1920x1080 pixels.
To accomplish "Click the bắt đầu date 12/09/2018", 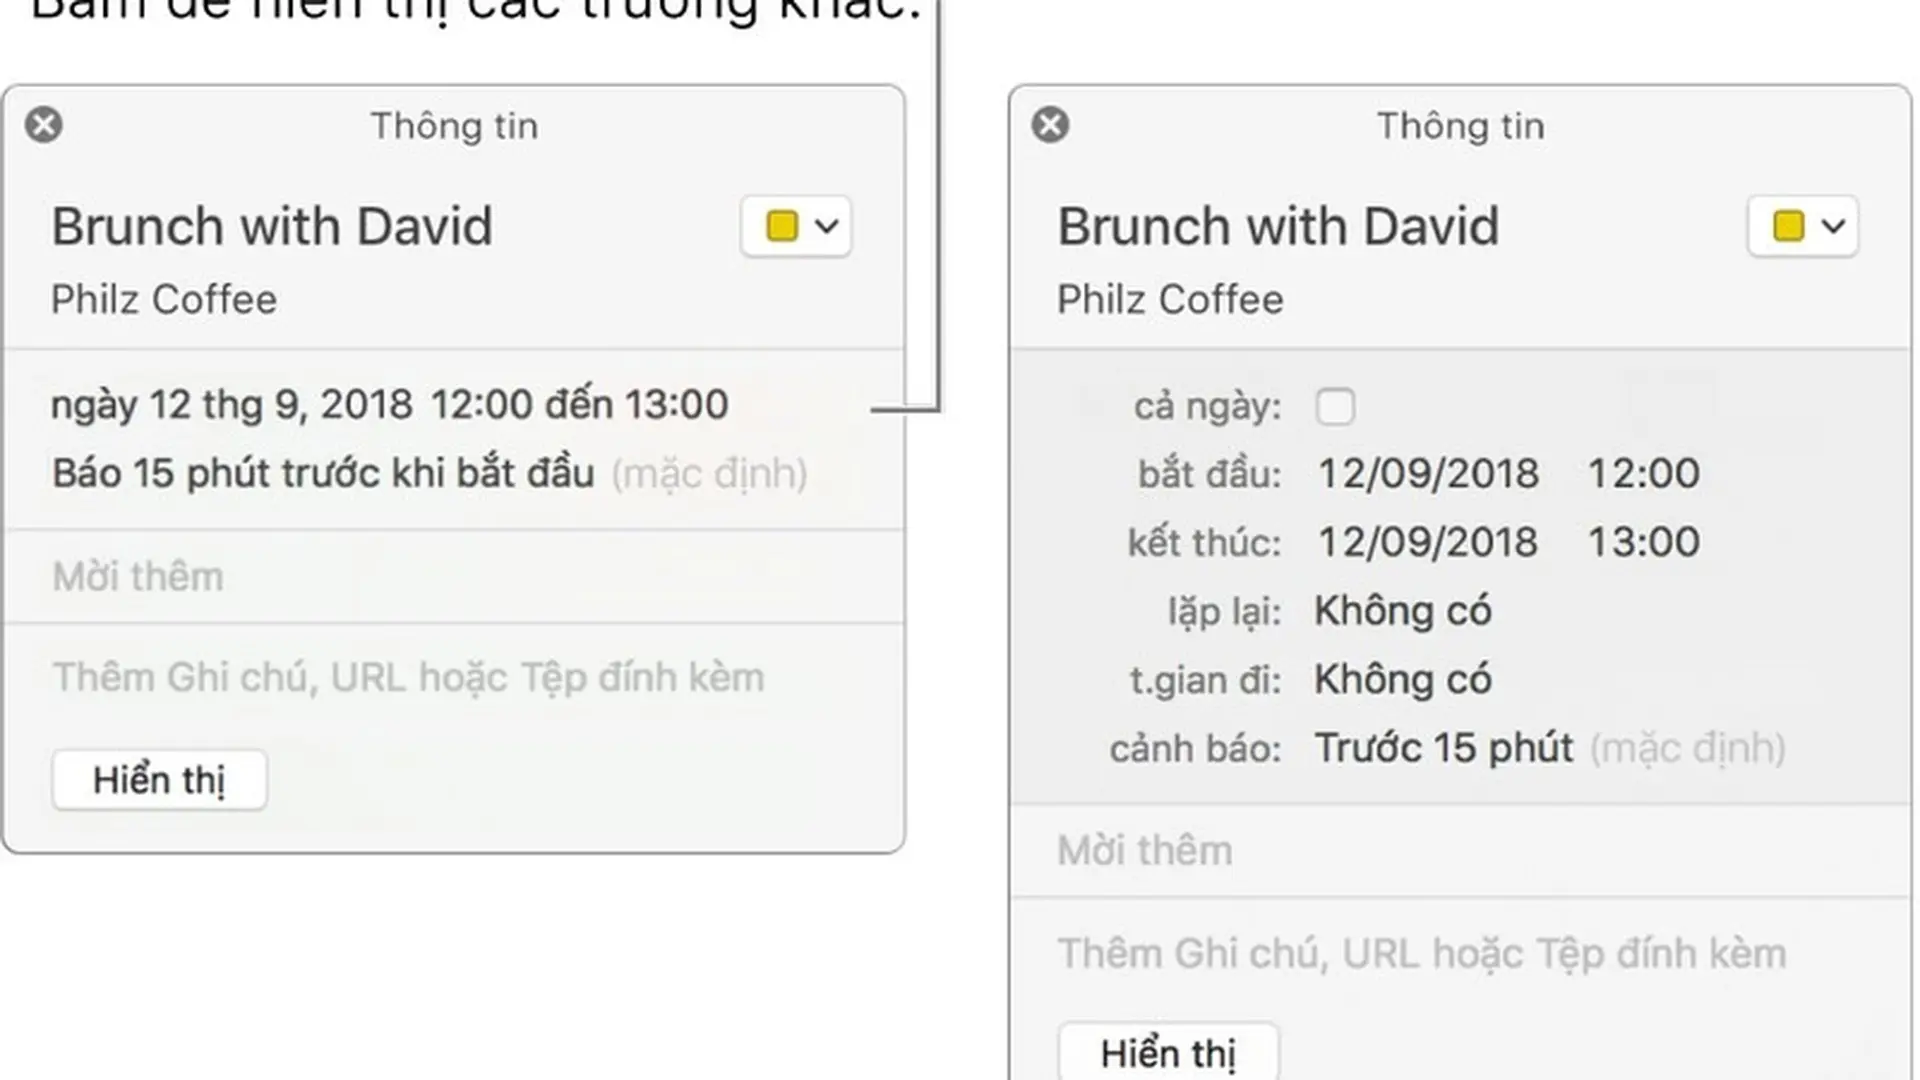I will click(1428, 473).
